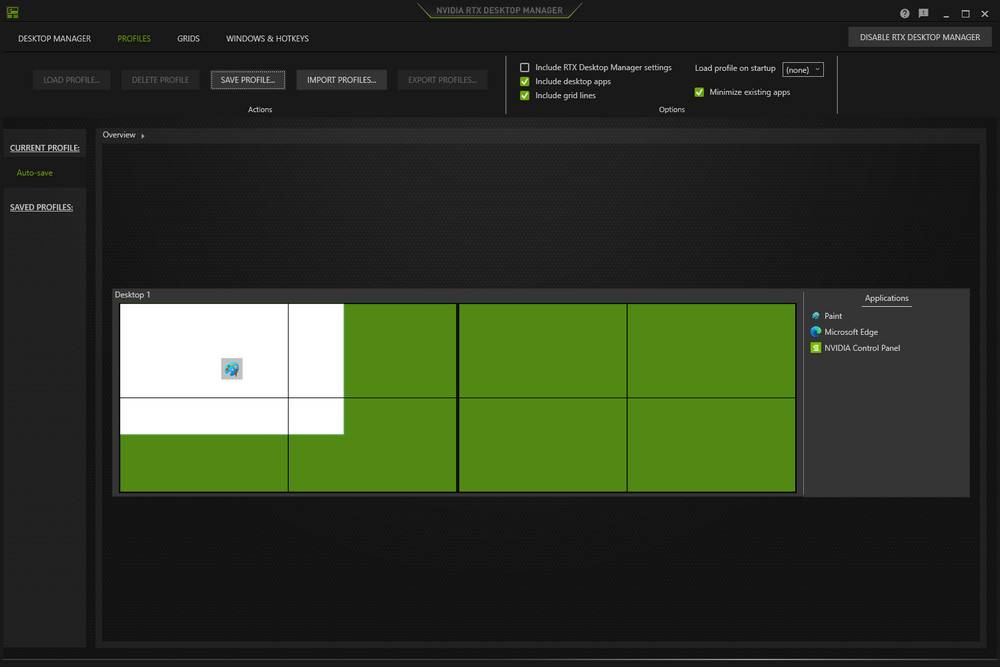Screen dimensions: 1000x667
Task: Click the Paint icon inside the Desktop 1 preview
Action: pyautogui.click(x=232, y=368)
